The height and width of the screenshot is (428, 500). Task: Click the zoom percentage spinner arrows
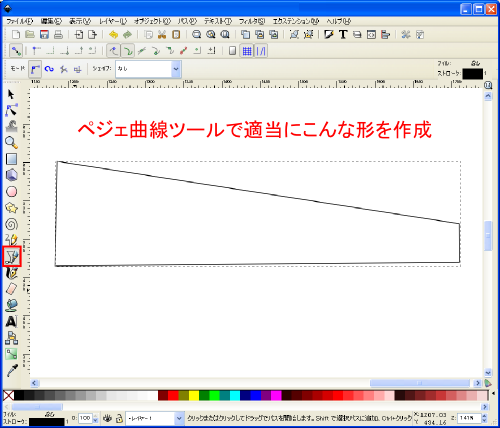click(x=485, y=418)
